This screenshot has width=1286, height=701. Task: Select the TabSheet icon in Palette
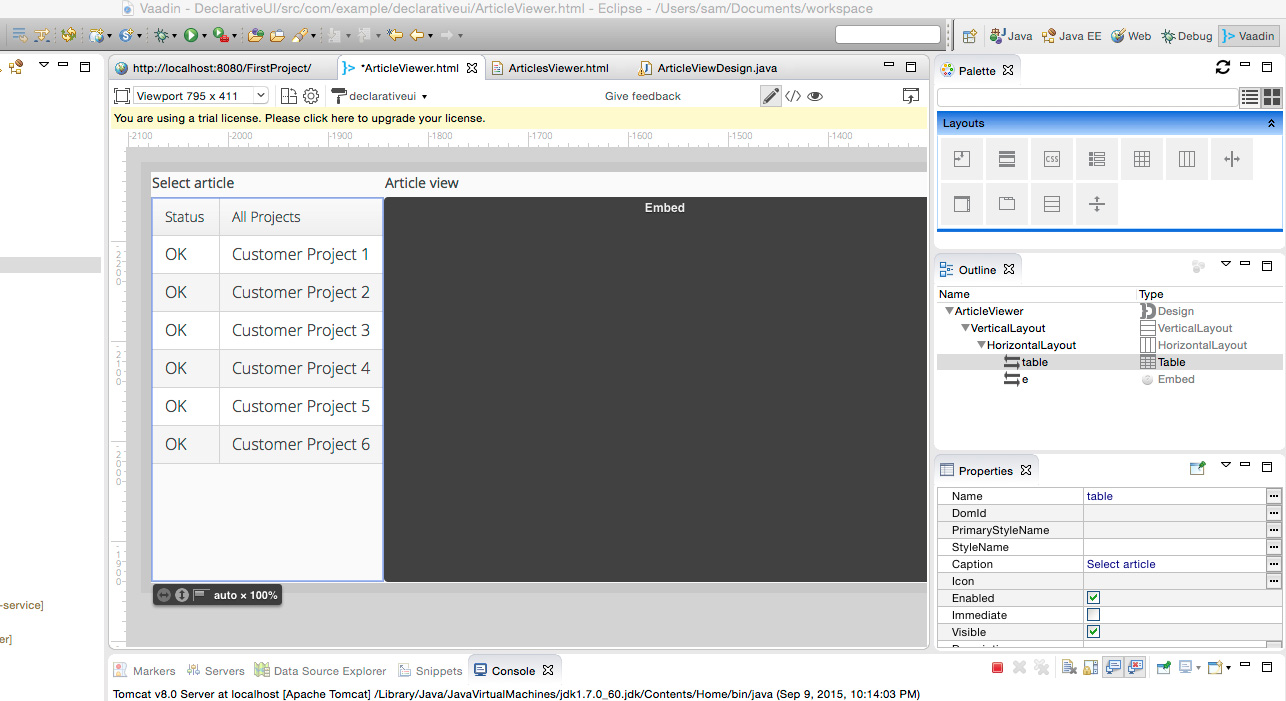1007,204
